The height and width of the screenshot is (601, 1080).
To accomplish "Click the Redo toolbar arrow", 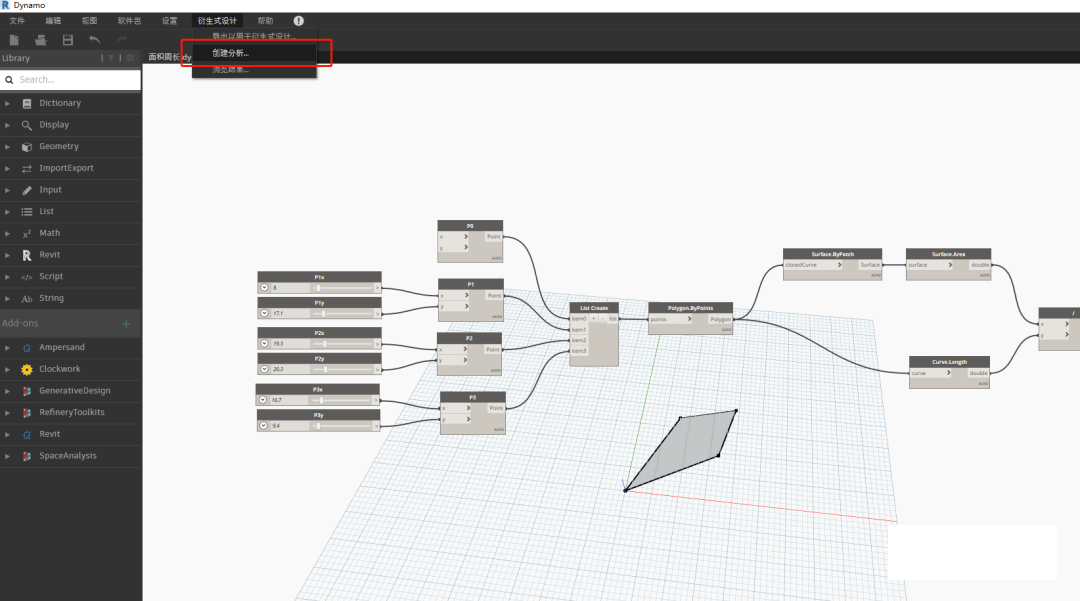I will click(x=121, y=40).
